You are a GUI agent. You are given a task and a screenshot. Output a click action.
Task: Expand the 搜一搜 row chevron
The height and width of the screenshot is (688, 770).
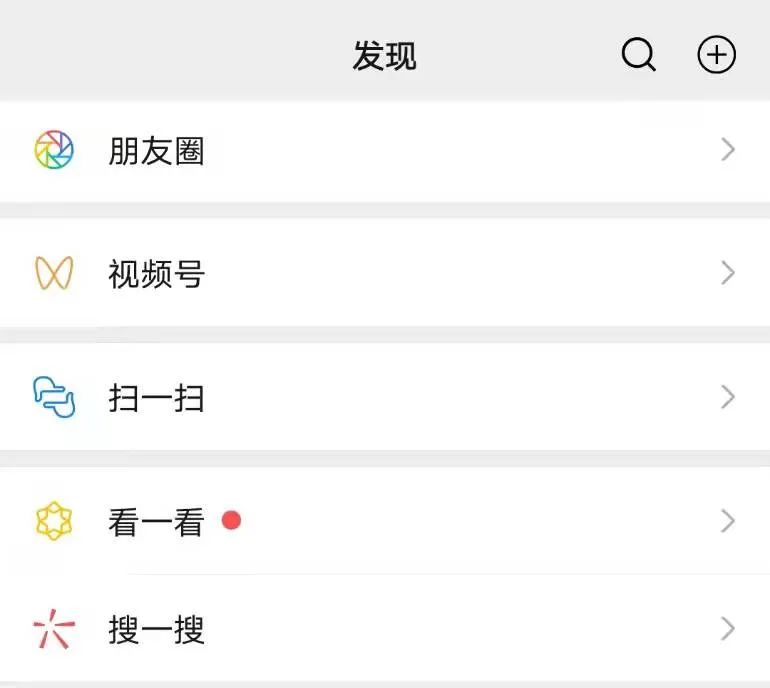[728, 630]
